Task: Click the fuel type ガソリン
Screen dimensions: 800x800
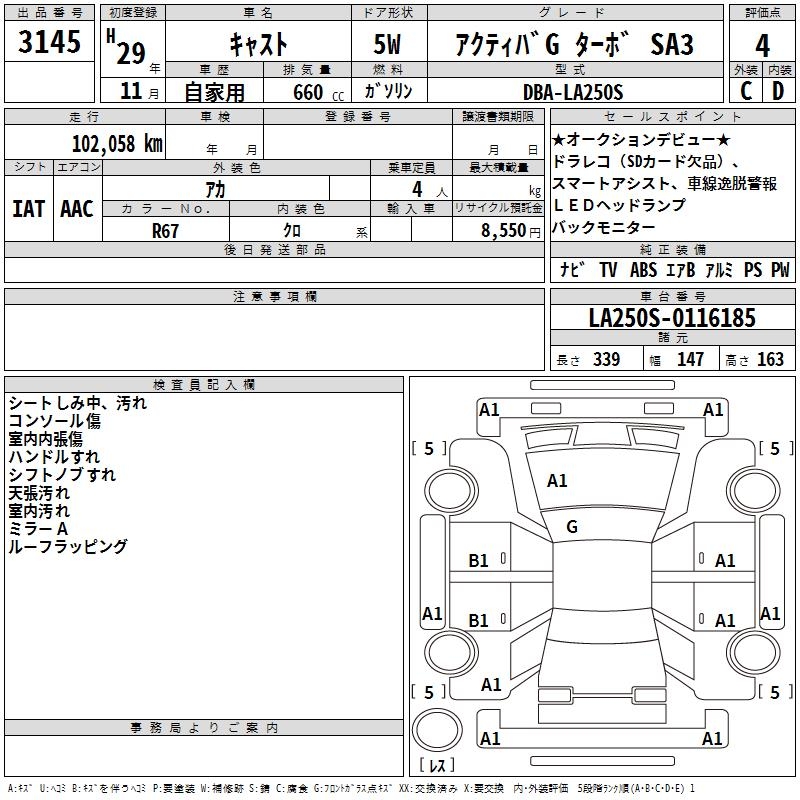Action: [388, 91]
